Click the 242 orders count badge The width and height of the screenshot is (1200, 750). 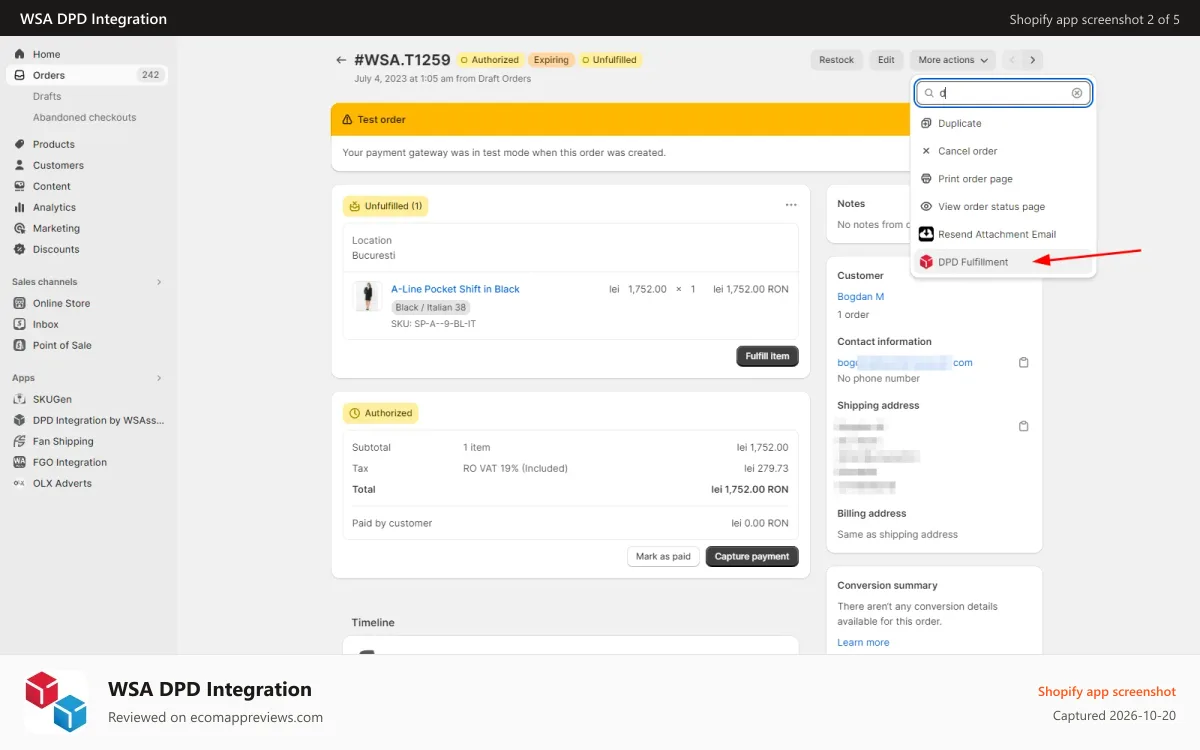151,75
